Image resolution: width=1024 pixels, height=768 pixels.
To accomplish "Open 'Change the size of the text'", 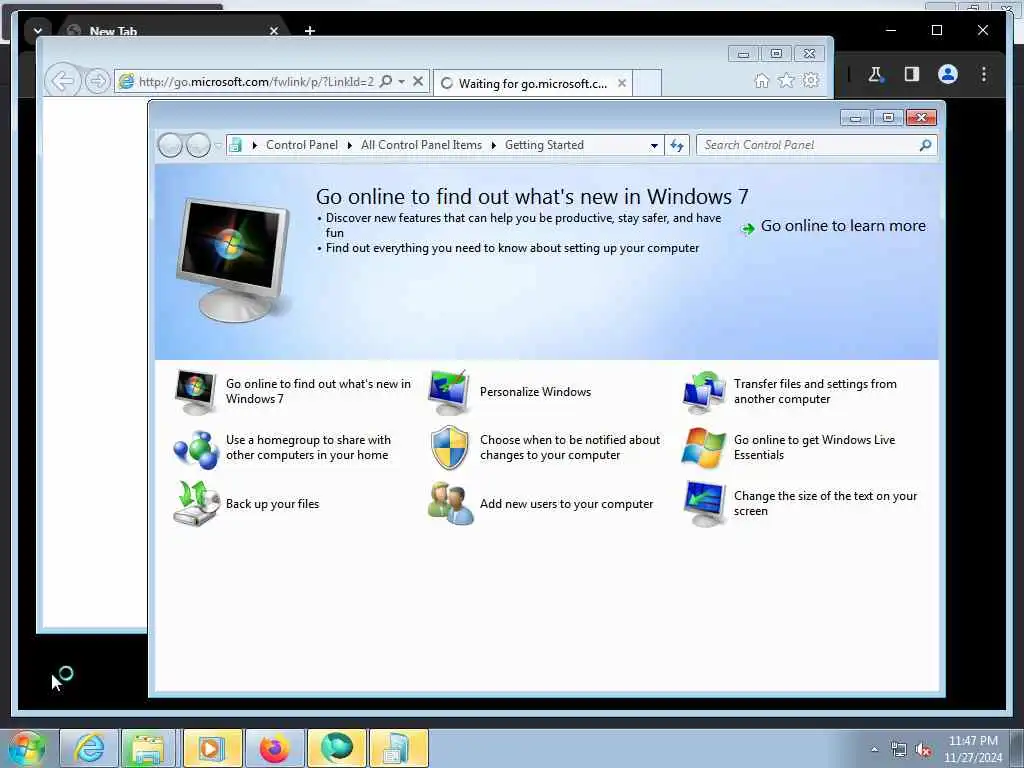I will click(x=800, y=504).
